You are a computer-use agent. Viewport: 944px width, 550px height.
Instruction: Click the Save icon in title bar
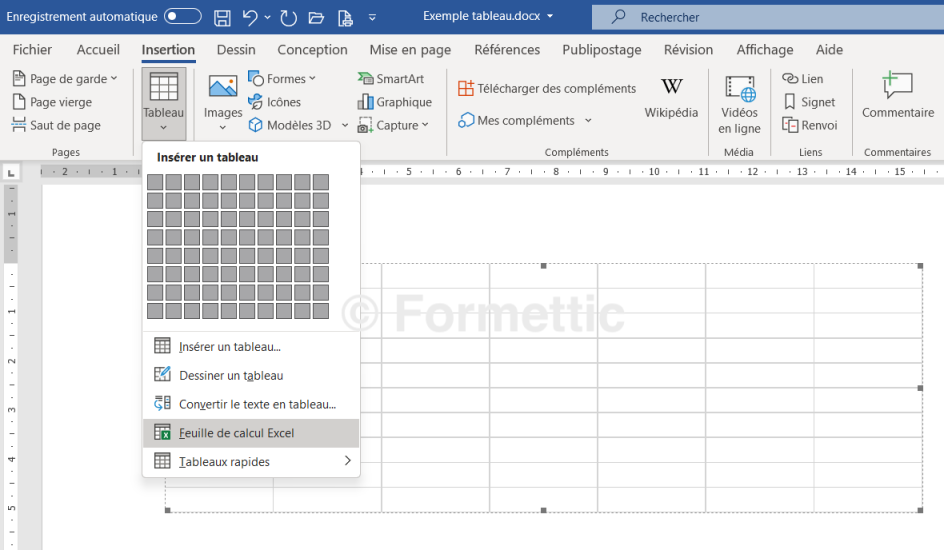(223, 17)
